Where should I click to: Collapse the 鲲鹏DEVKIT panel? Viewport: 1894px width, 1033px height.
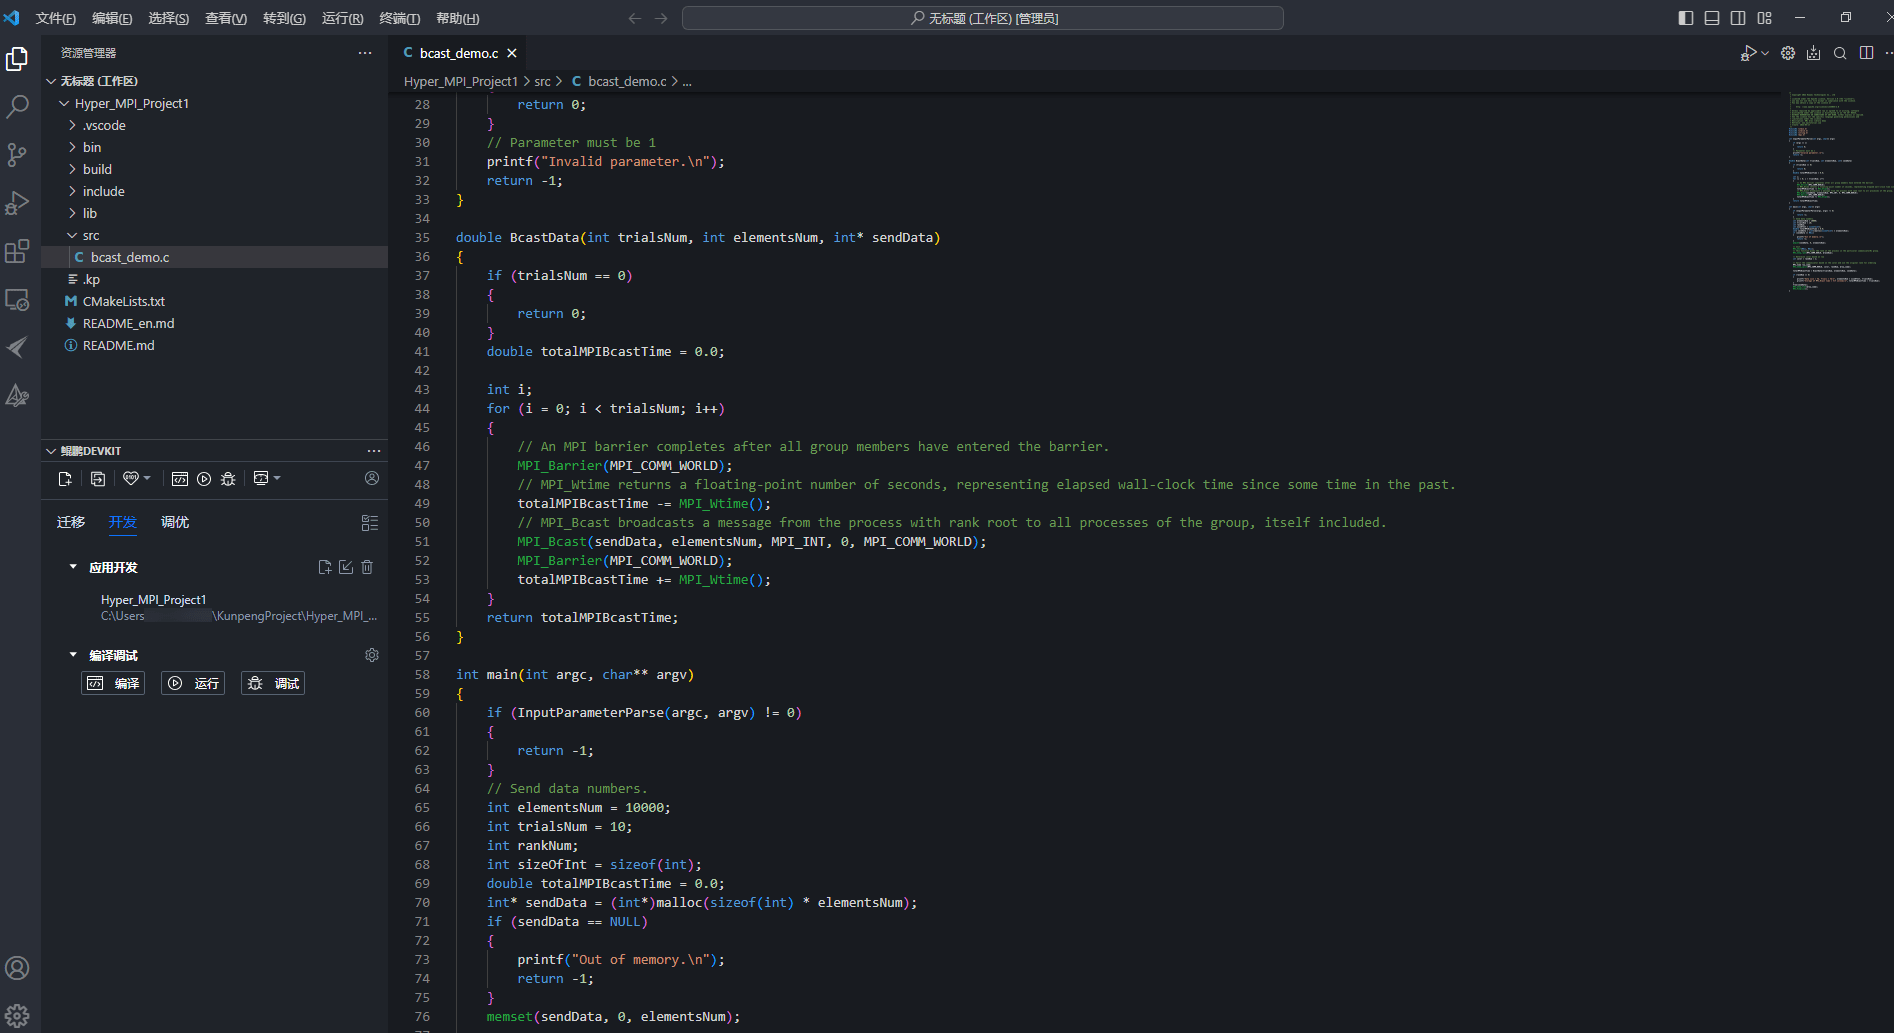pos(51,451)
